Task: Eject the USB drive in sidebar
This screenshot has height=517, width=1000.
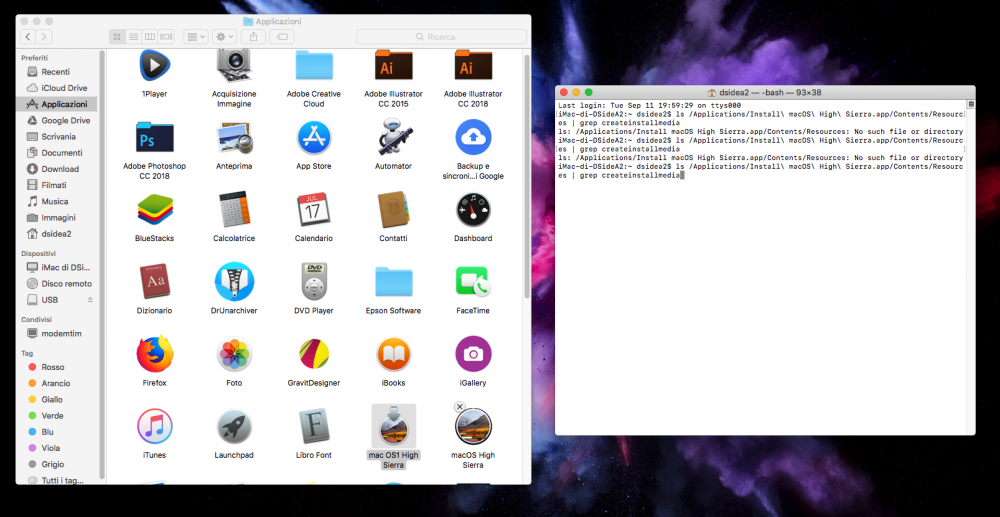Action: pos(90,300)
